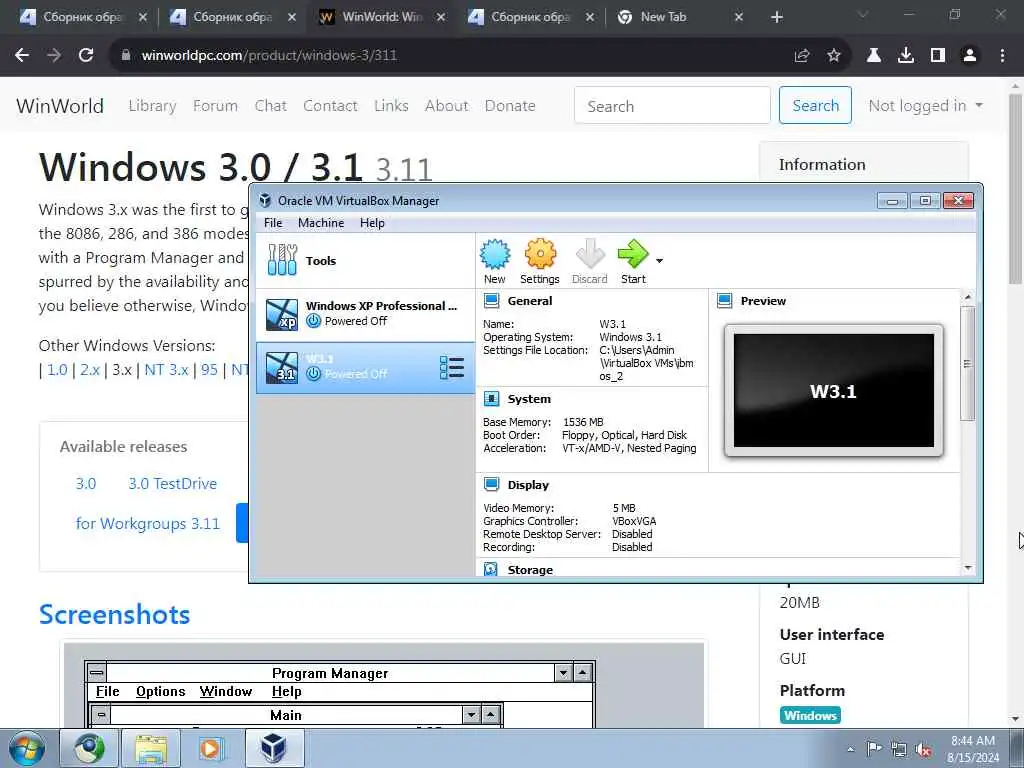The width and height of the screenshot is (1024, 768).
Task: Click the WinWorld Search button
Action: pyautogui.click(x=815, y=105)
